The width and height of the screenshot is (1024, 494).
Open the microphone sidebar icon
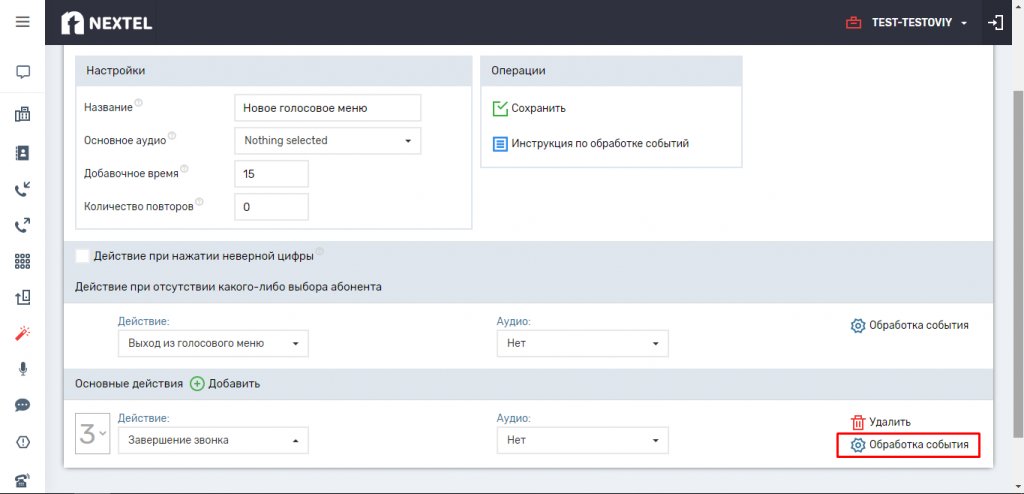tap(23, 369)
